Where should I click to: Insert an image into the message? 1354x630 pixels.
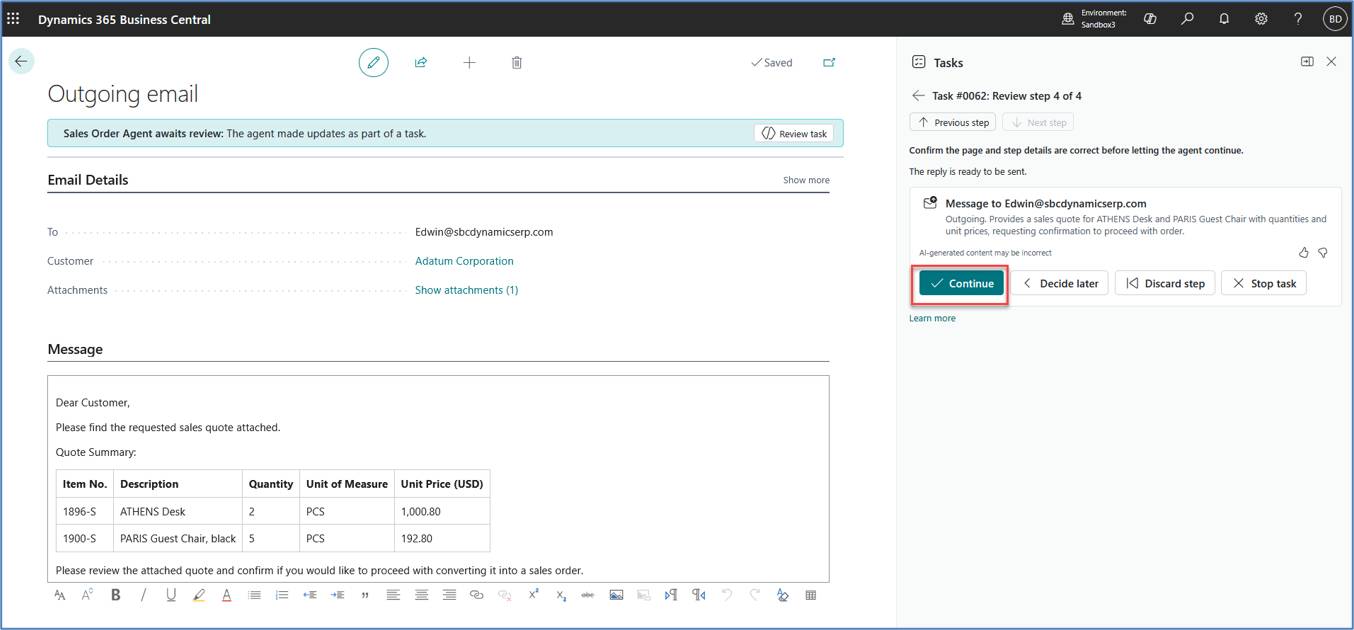pos(616,595)
